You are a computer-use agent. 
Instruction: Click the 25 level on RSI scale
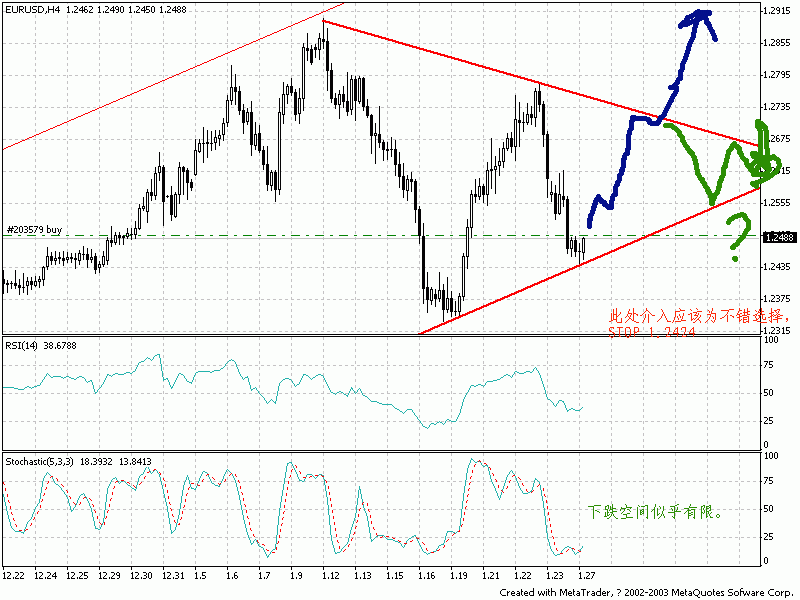768,421
